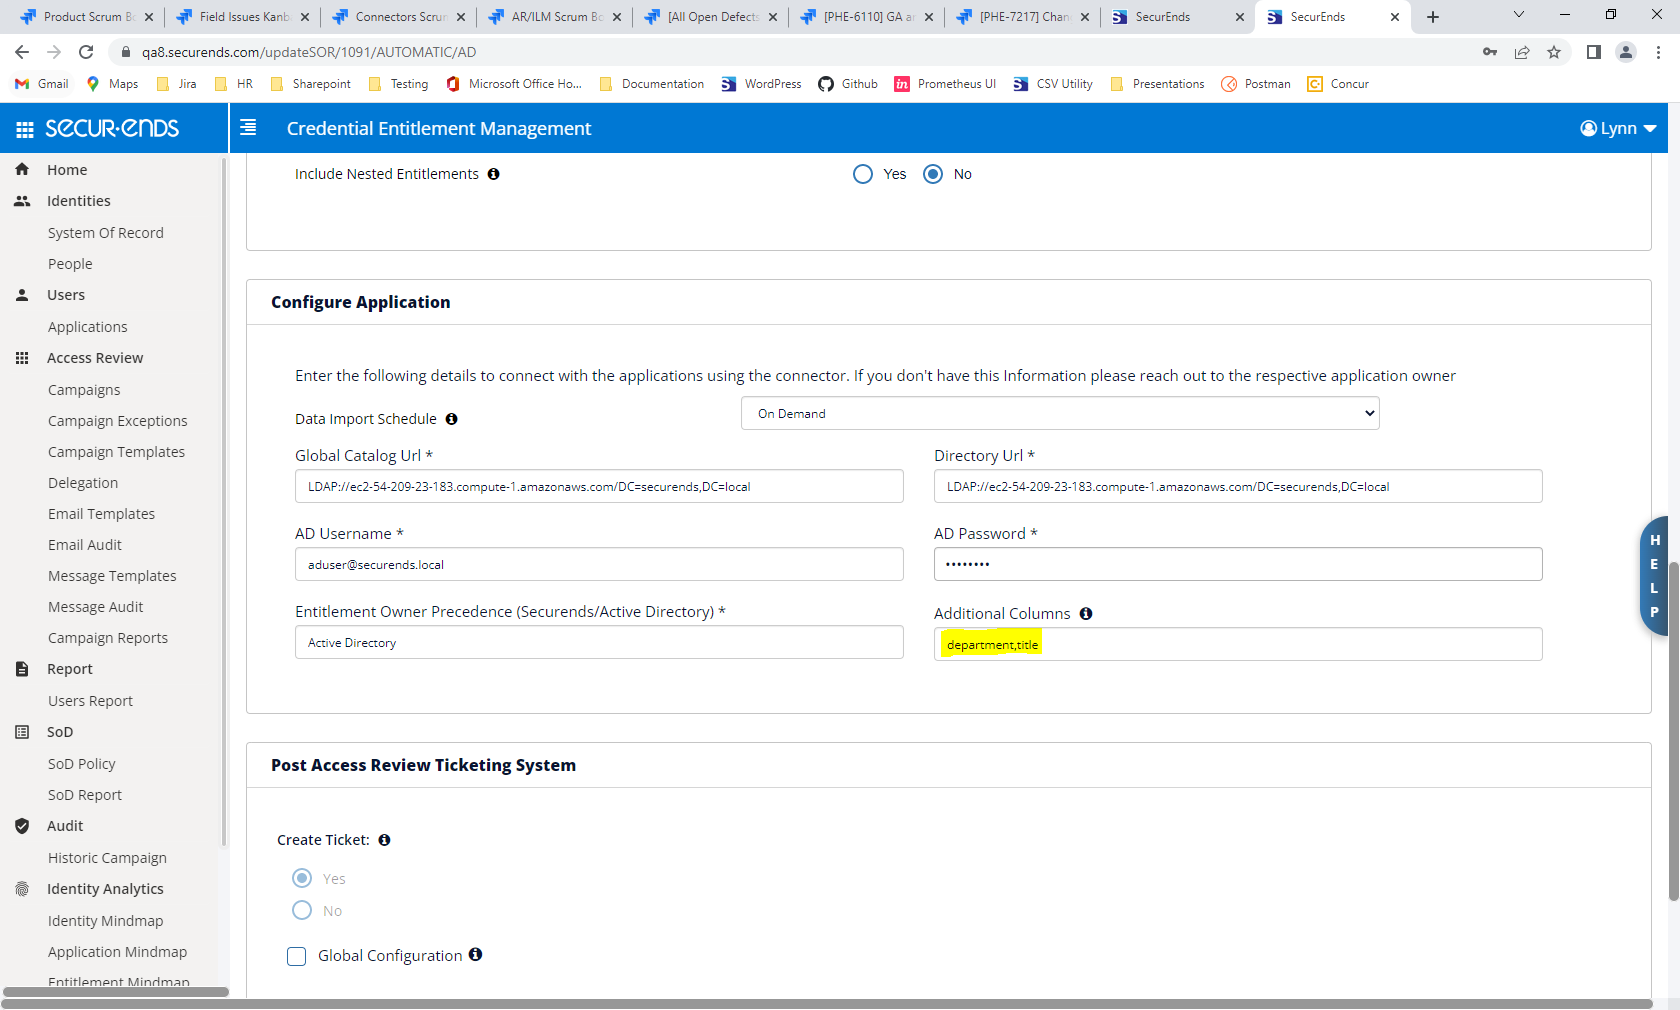Open the info tooltip next to Additional Columns
The height and width of the screenshot is (1010, 1680).
point(1086,613)
